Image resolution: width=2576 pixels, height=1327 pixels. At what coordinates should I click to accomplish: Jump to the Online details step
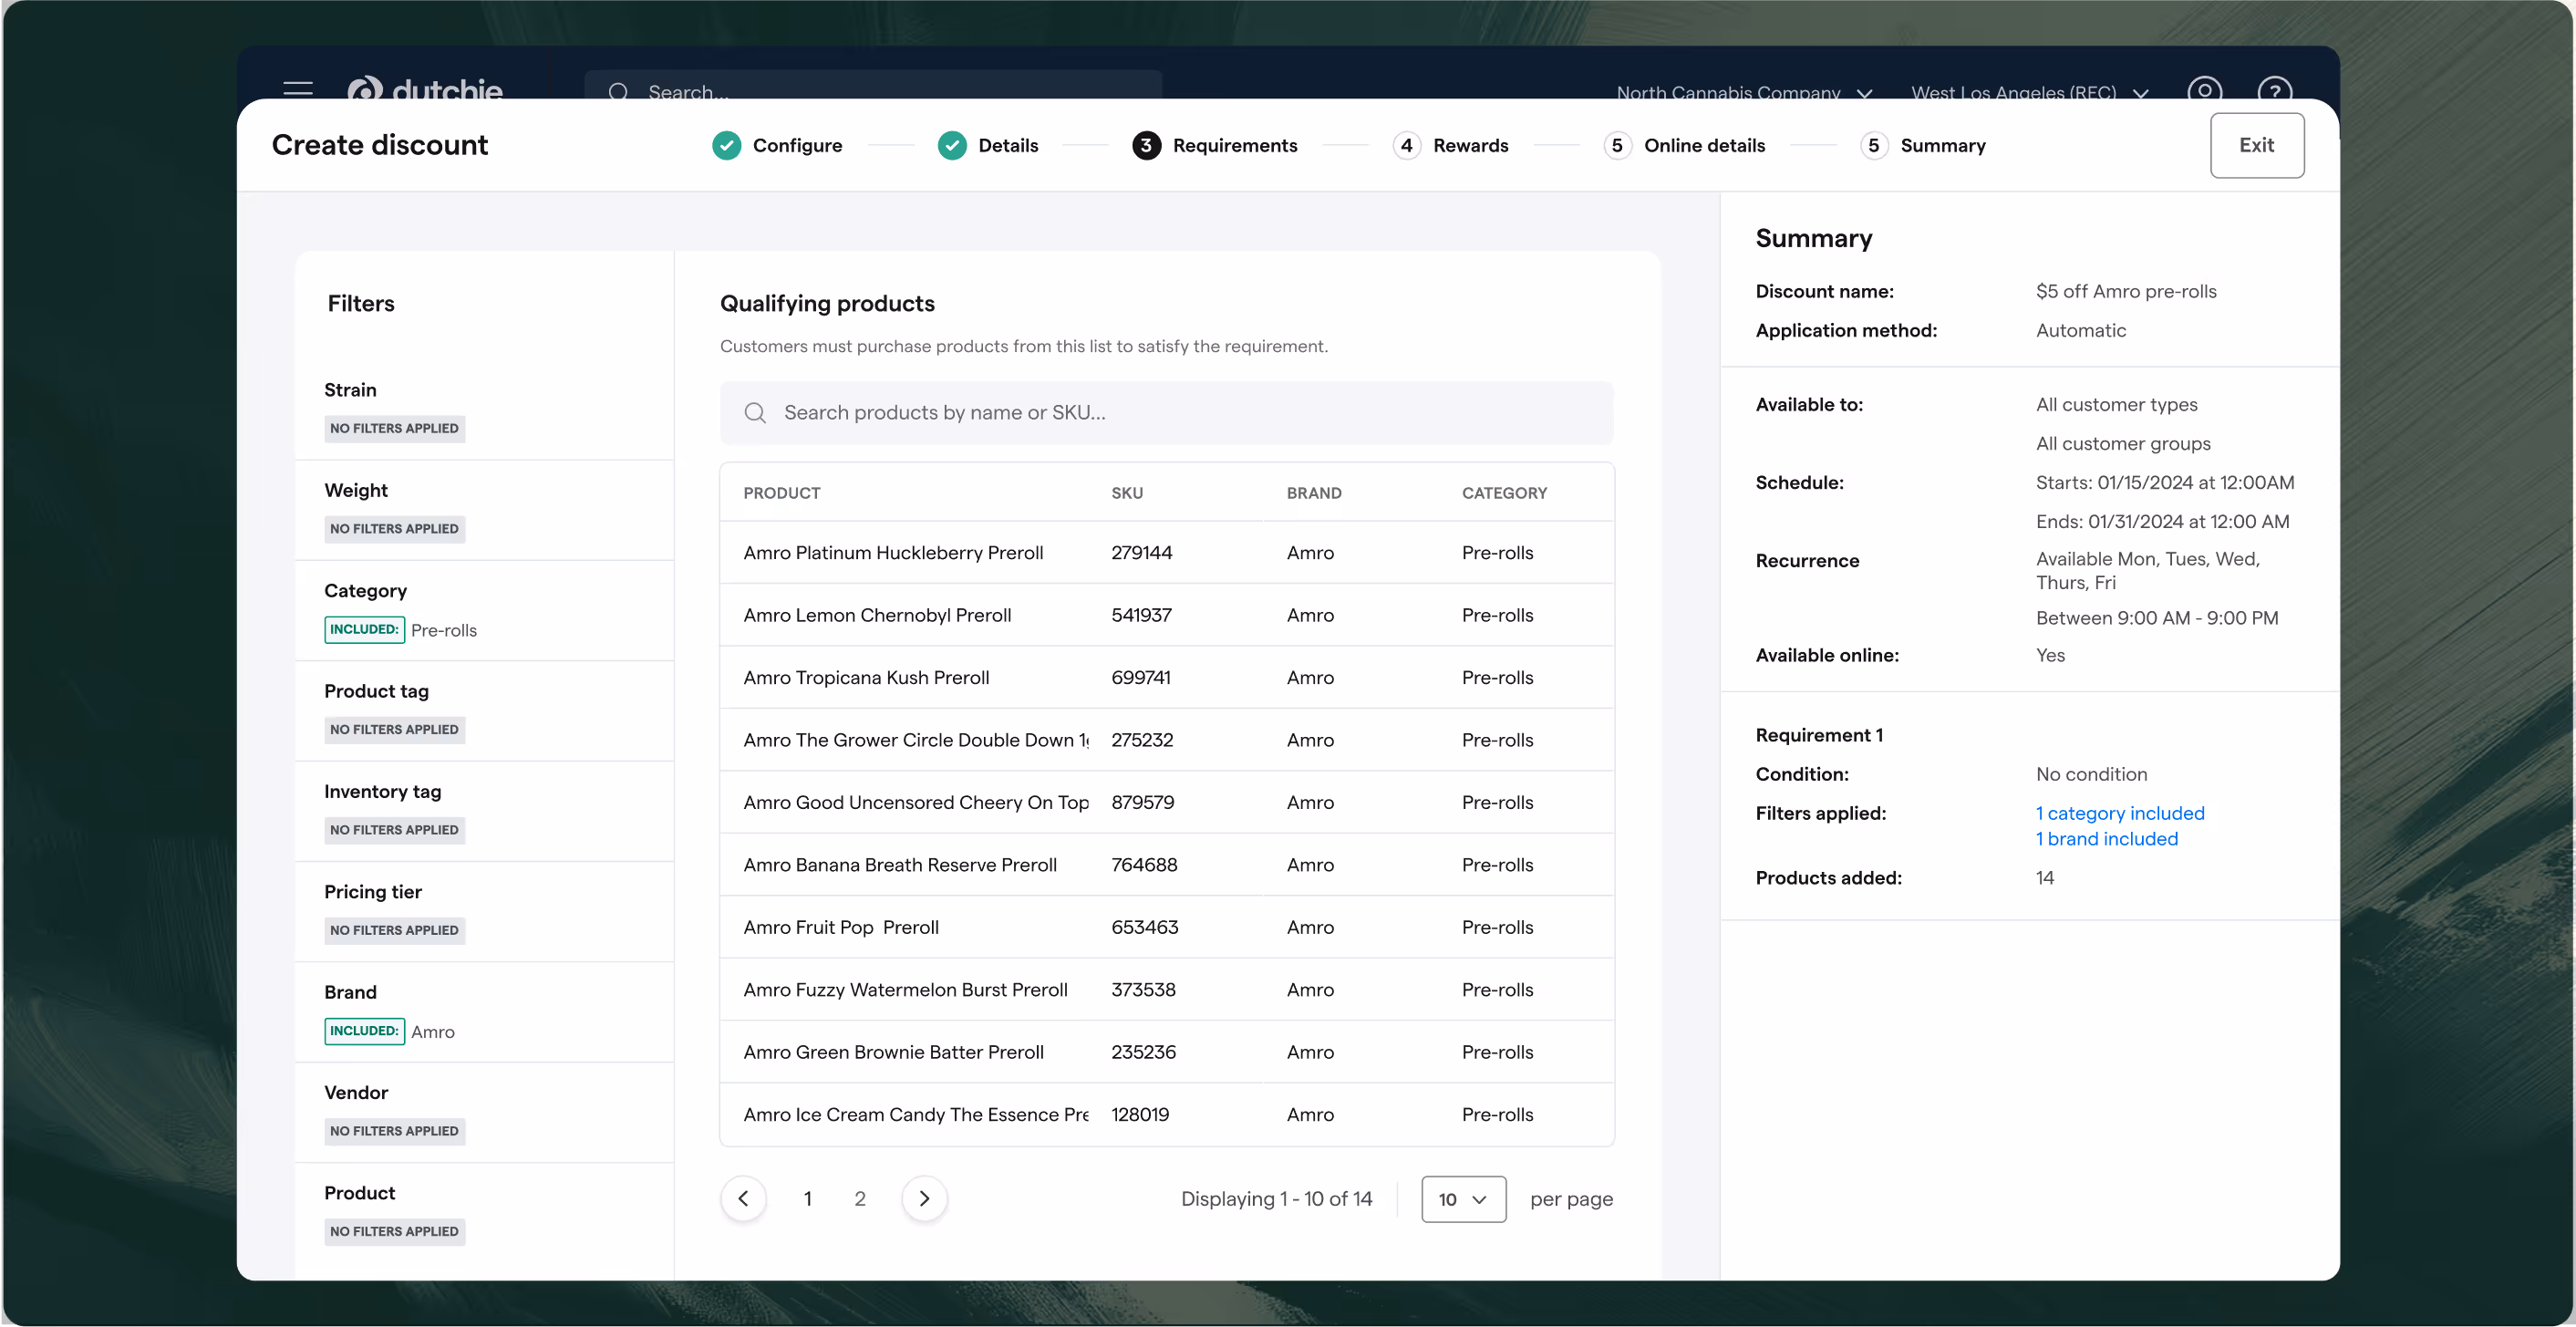[x=1704, y=146]
